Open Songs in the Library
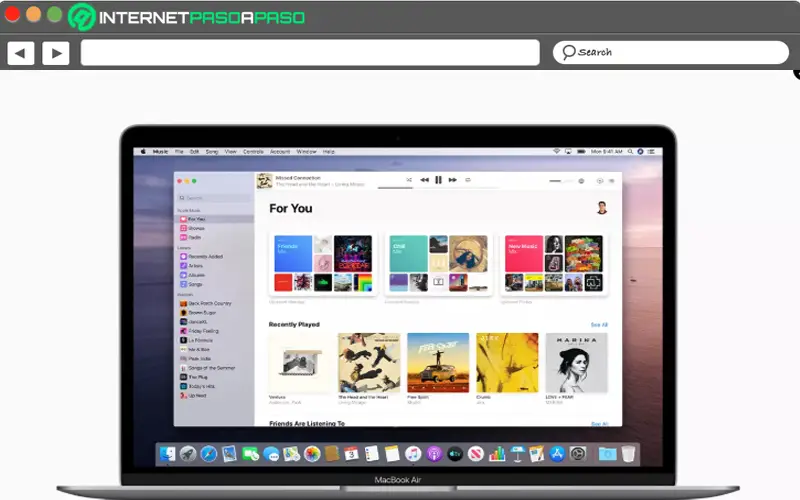Viewport: 800px width, 500px height. click(x=191, y=284)
